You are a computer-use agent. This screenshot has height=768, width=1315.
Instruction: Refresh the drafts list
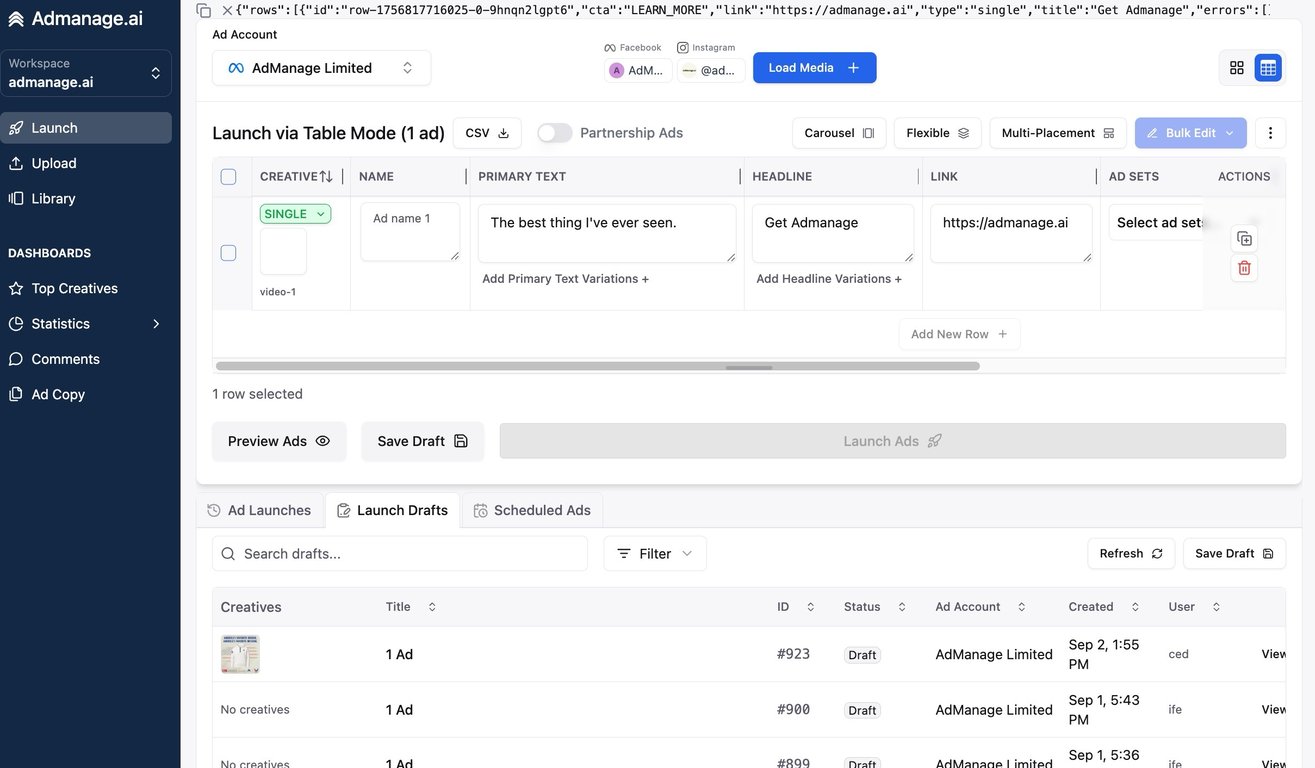(x=1131, y=554)
